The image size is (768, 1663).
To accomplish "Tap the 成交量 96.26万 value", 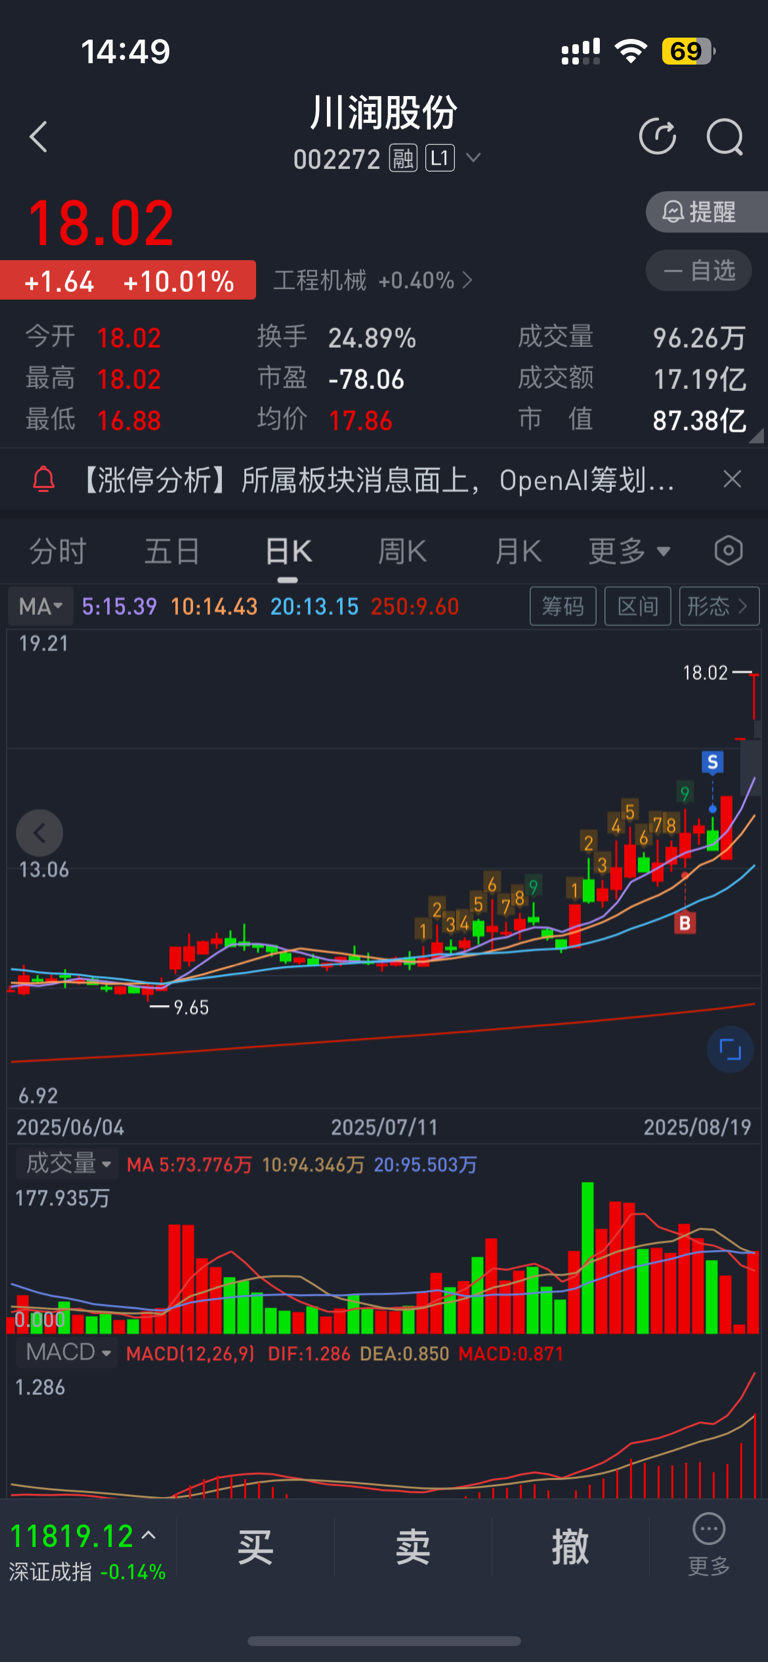I will [699, 338].
